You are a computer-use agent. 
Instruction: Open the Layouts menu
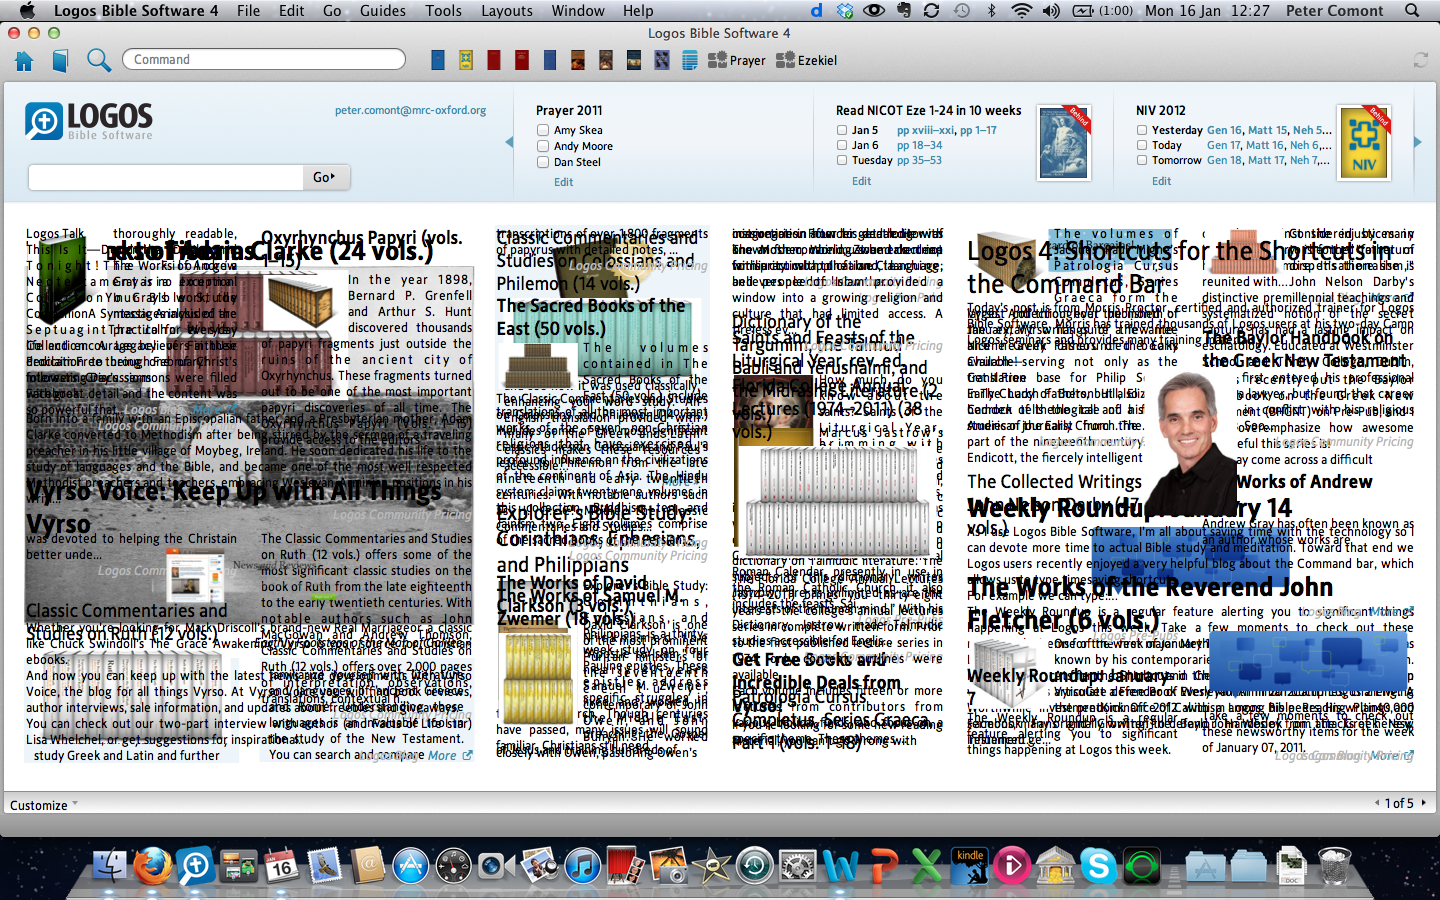507,11
